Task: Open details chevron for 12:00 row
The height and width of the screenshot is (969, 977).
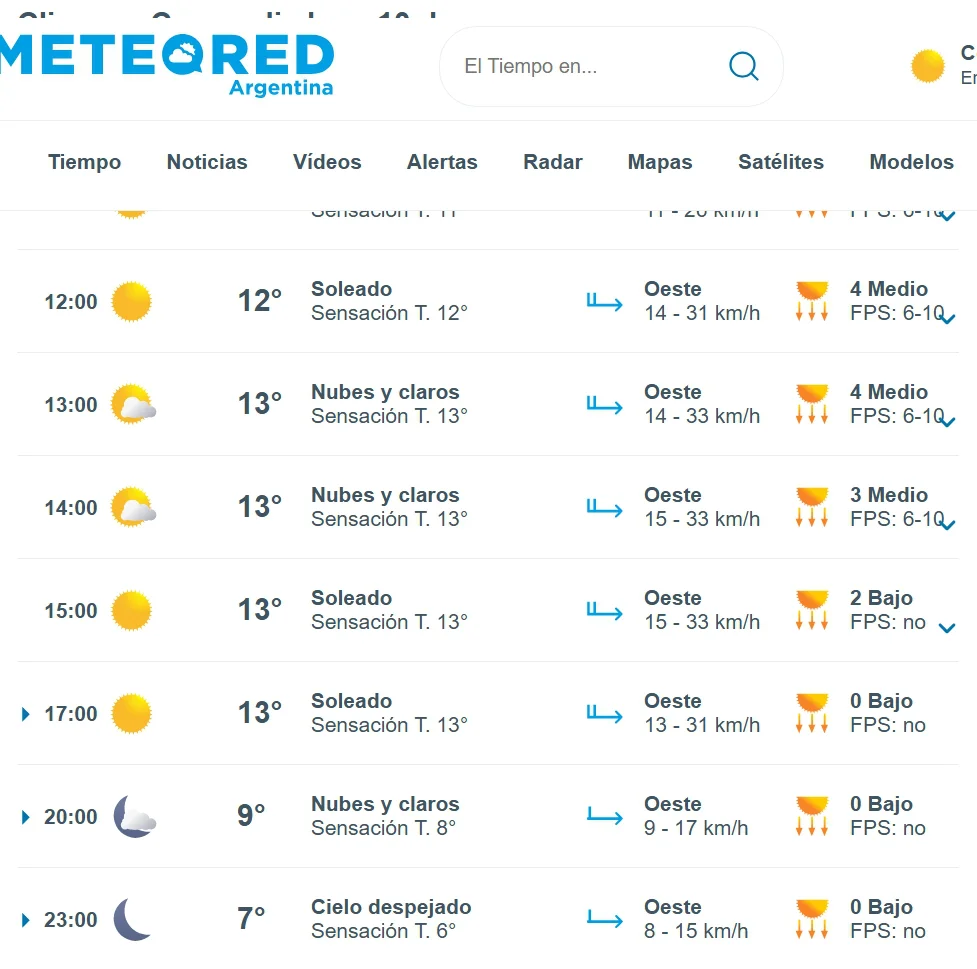Action: coord(947,319)
